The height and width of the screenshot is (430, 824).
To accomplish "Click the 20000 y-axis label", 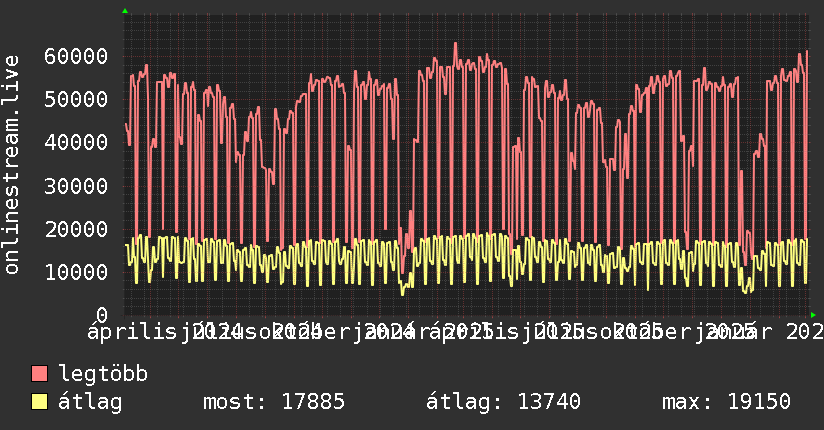I will pos(76,229).
